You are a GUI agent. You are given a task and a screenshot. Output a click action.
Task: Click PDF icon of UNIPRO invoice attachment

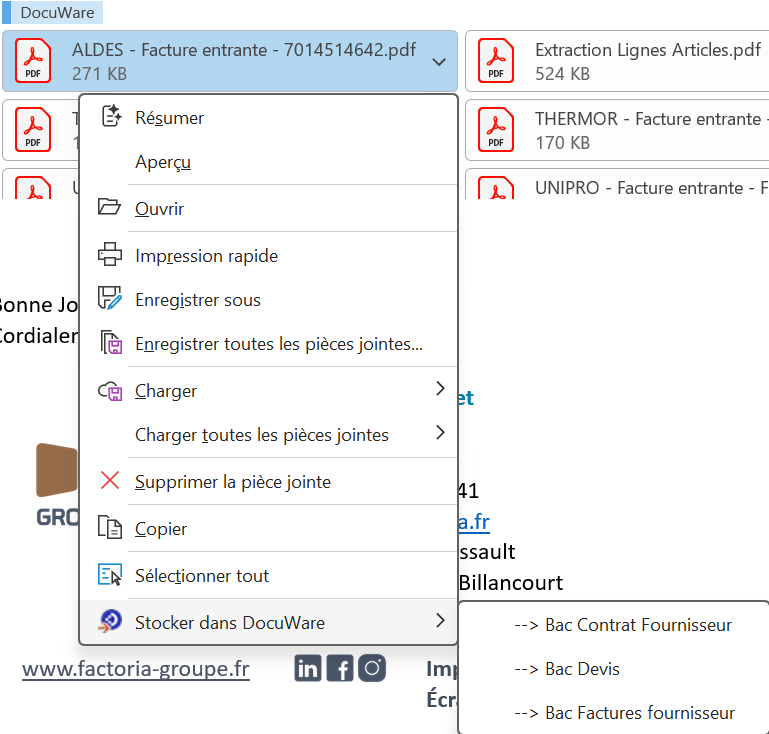pos(496,187)
